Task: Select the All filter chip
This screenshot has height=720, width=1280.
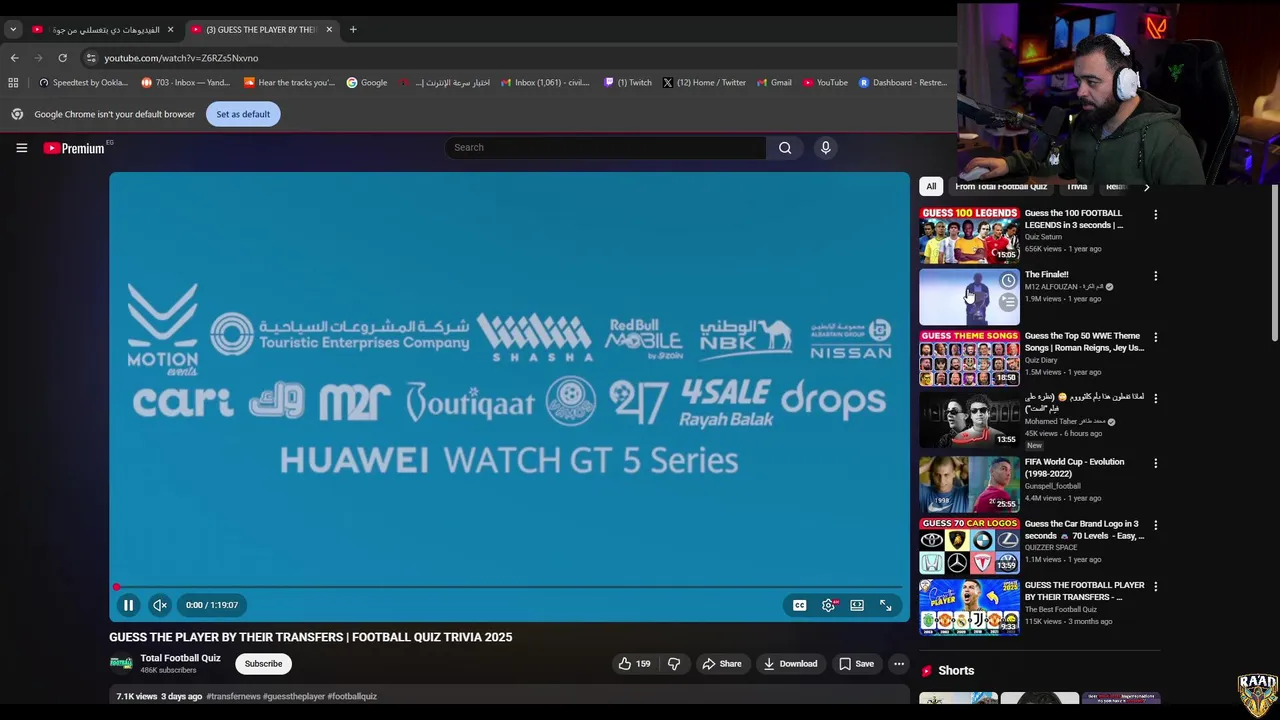Action: click(x=931, y=187)
